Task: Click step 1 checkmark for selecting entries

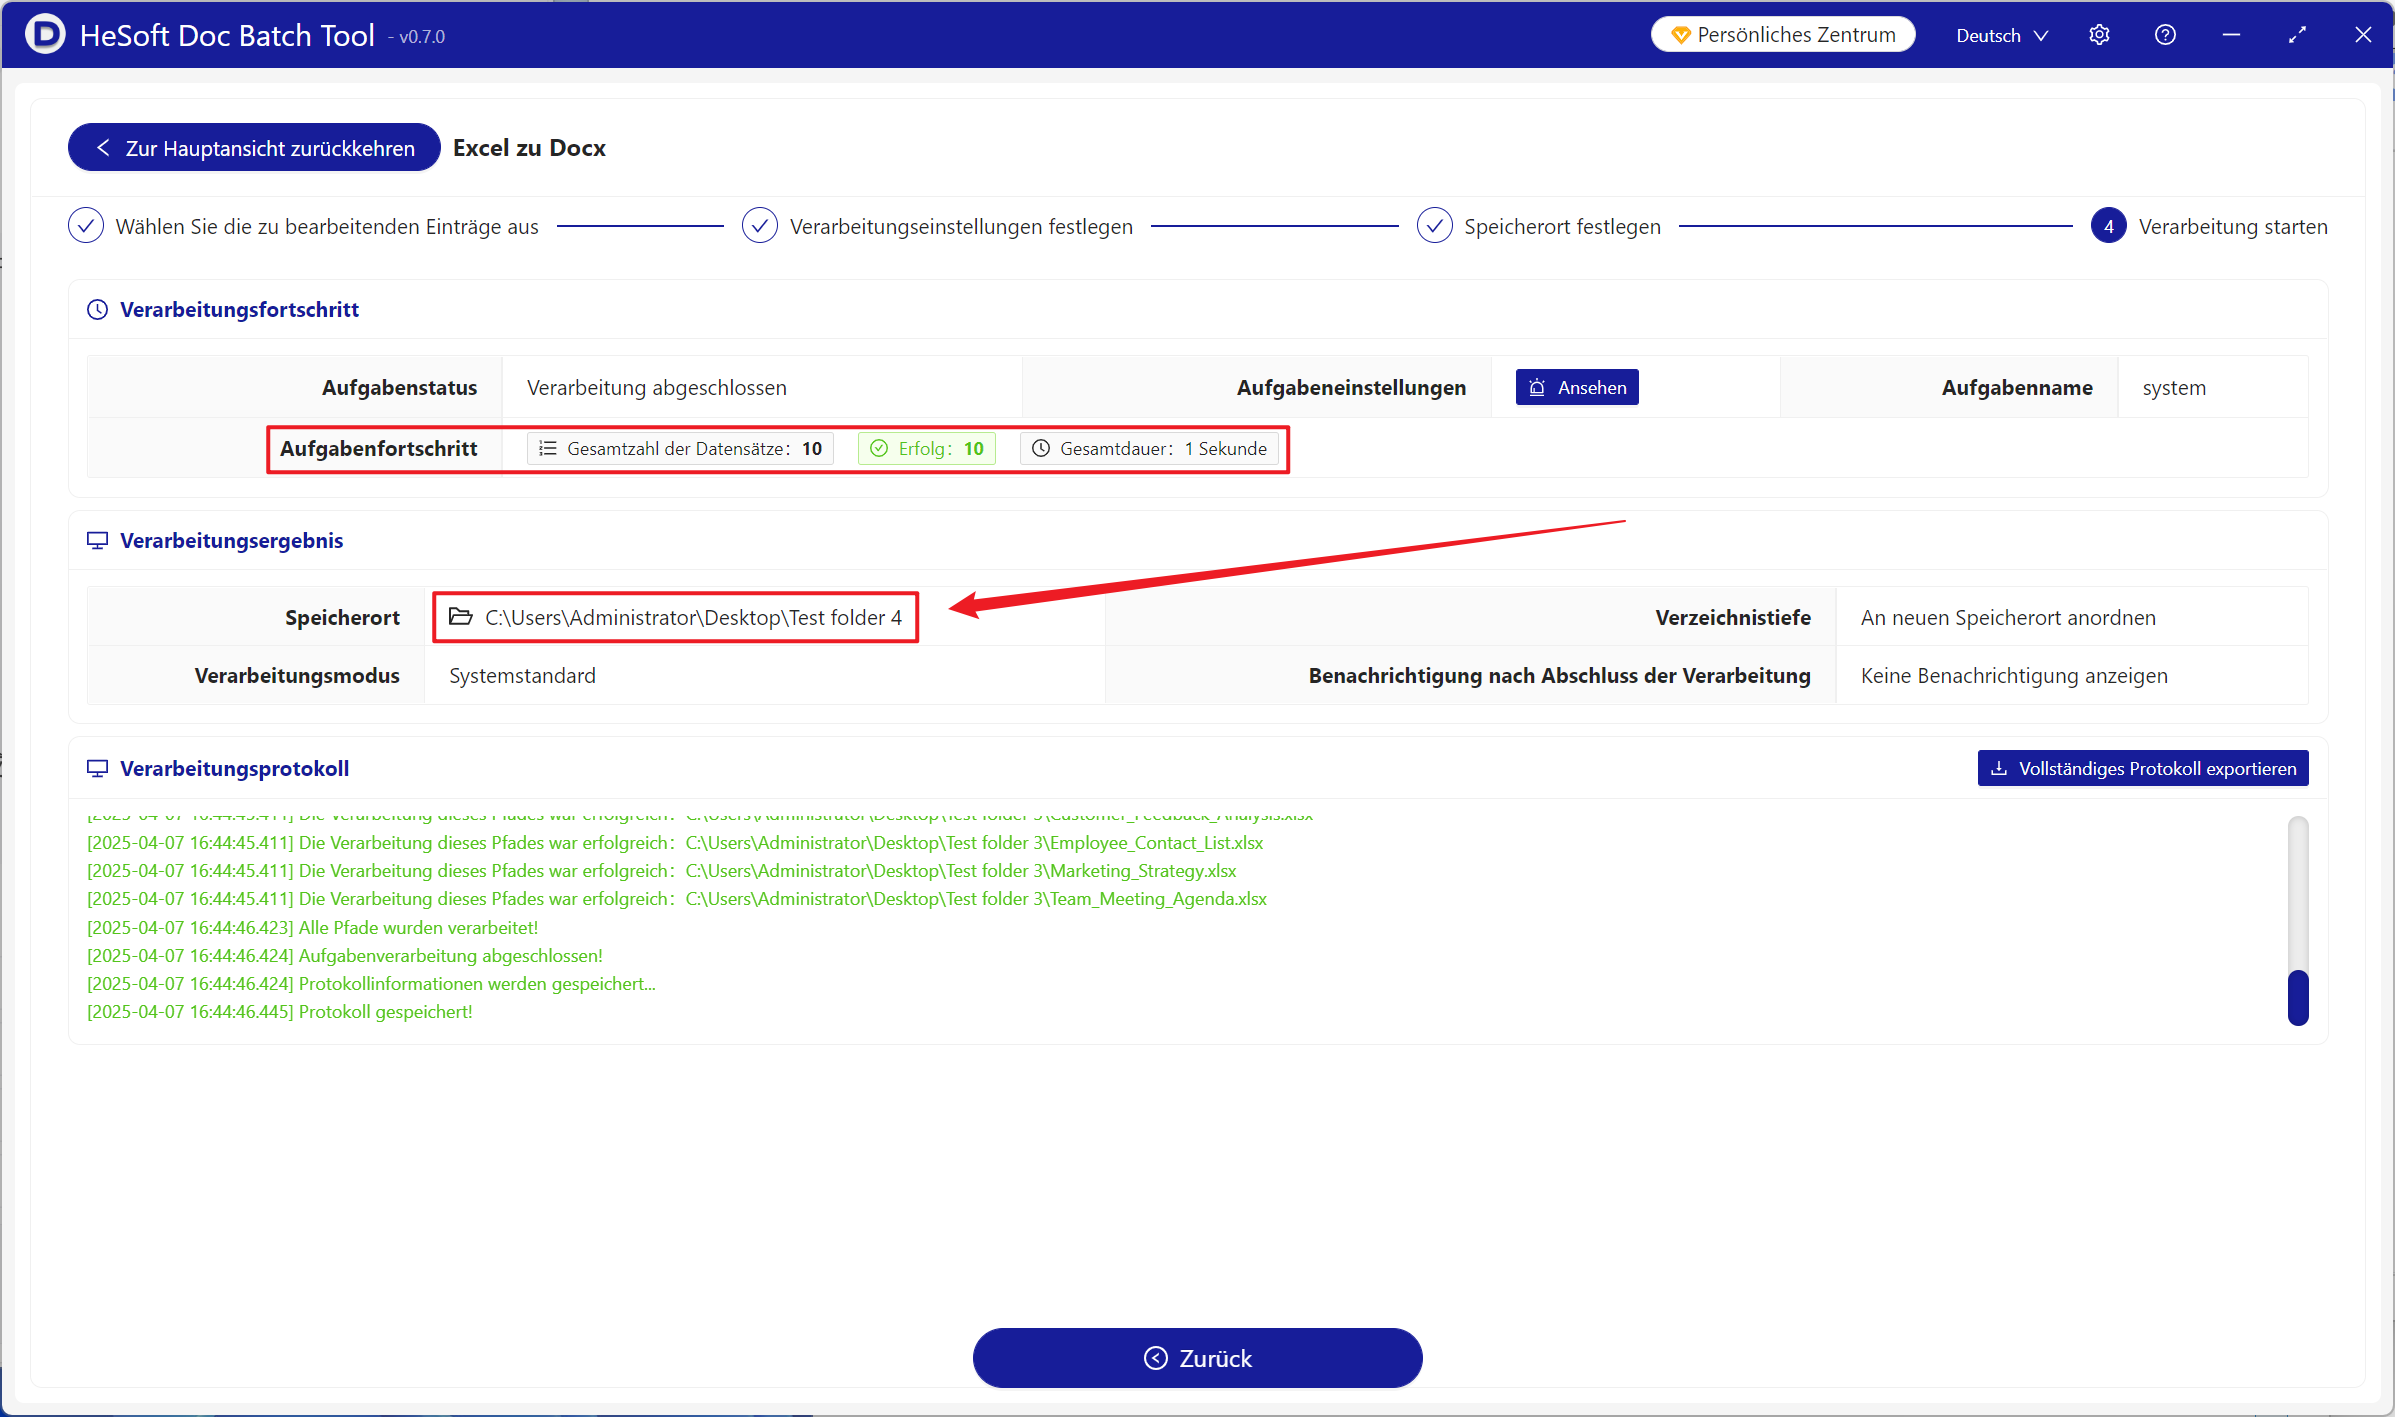Action: click(86, 226)
